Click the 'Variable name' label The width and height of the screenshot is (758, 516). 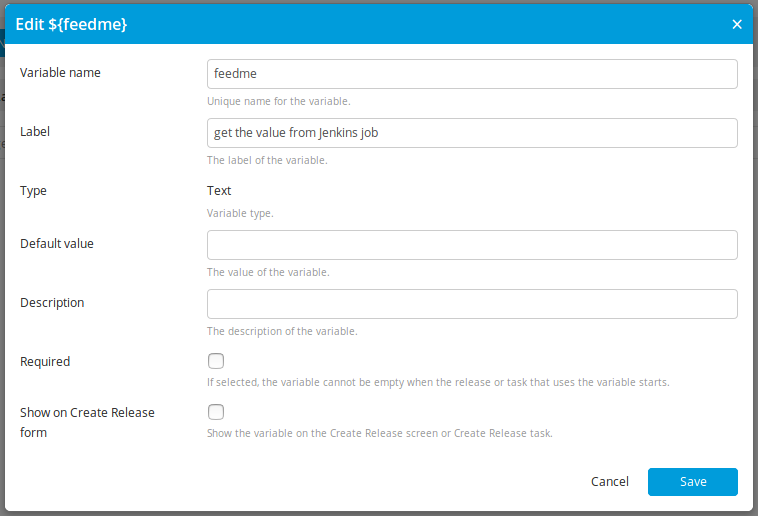[60, 73]
